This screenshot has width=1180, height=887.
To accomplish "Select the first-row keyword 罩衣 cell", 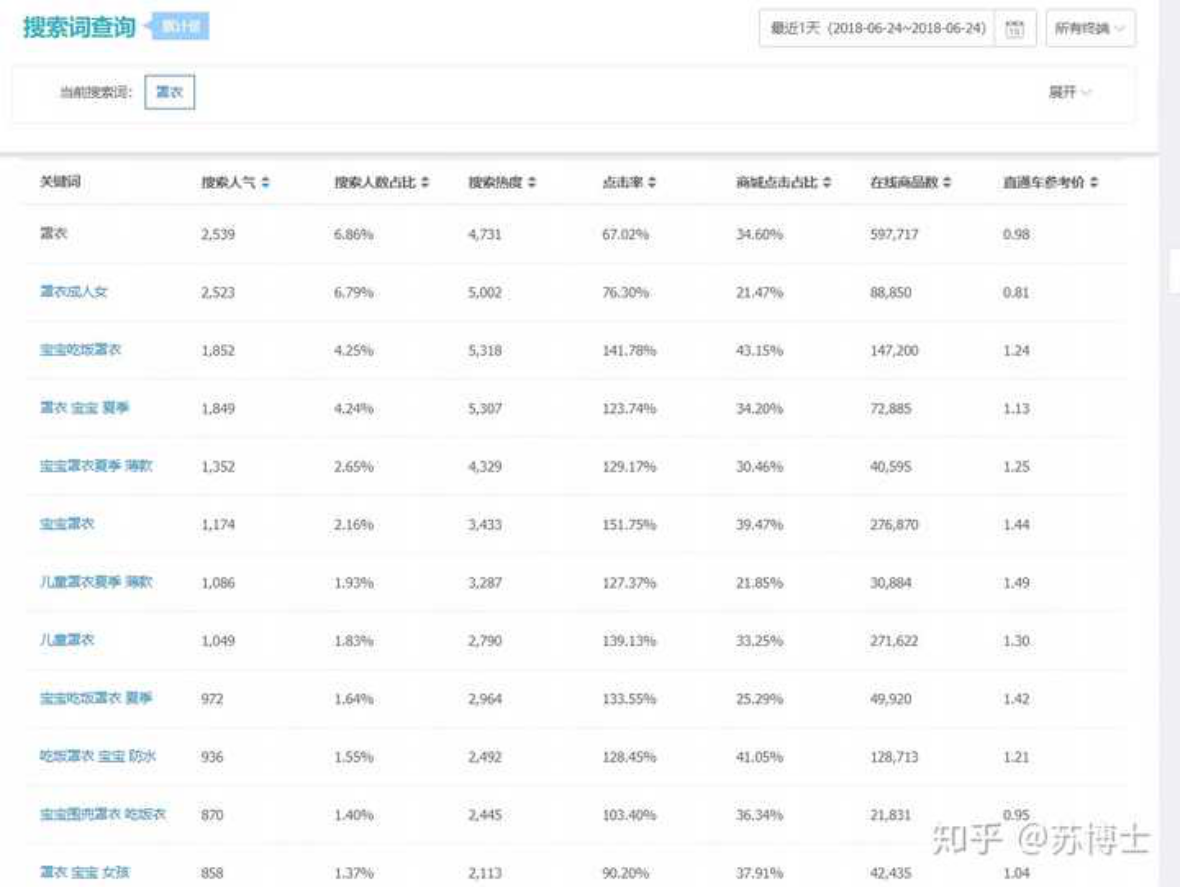I will tap(53, 233).
